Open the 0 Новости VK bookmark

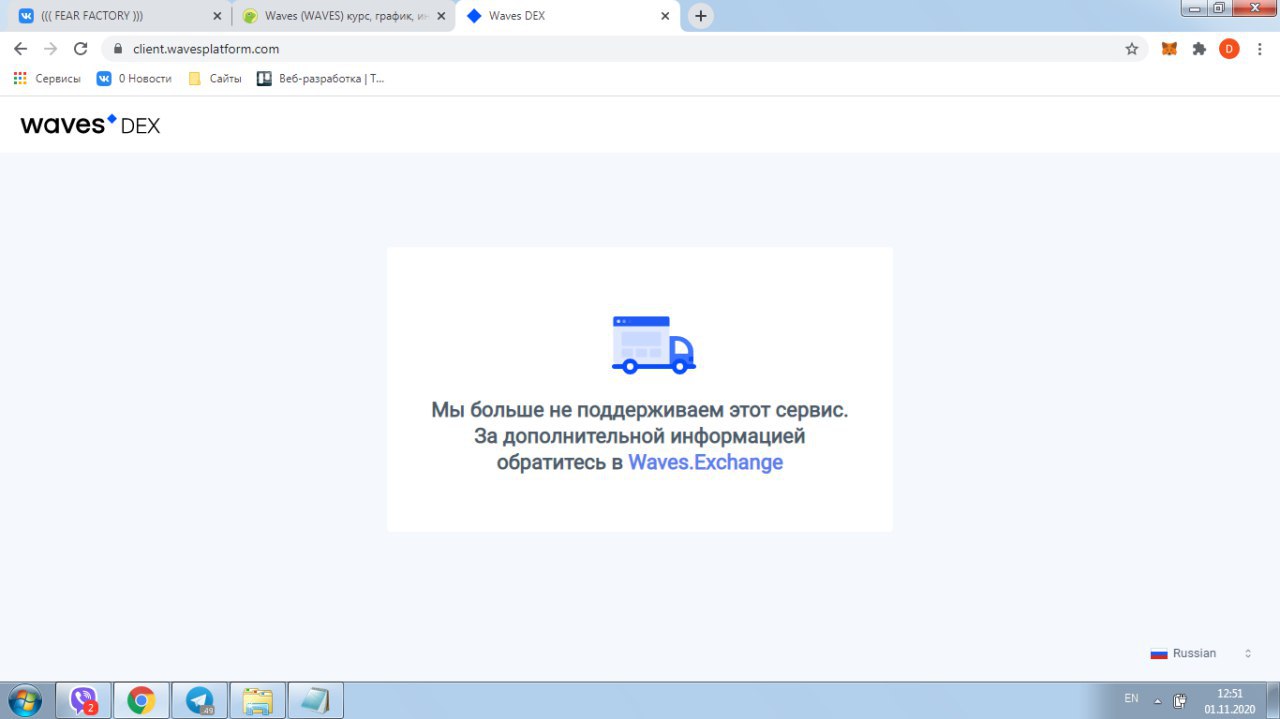(134, 78)
